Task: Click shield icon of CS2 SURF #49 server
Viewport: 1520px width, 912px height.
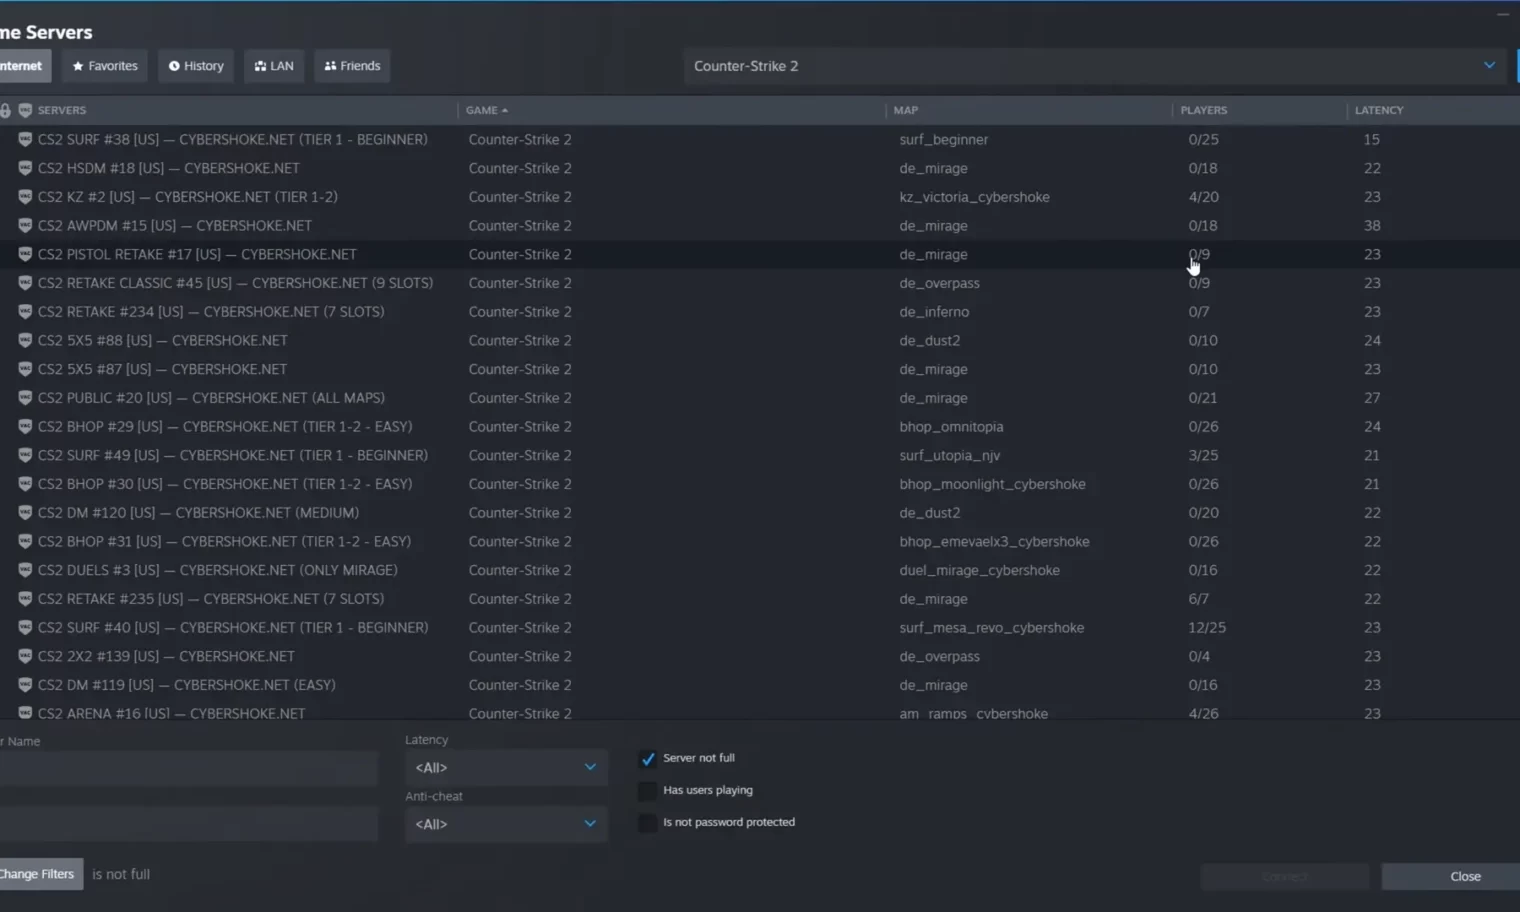Action: pyautogui.click(x=25, y=455)
